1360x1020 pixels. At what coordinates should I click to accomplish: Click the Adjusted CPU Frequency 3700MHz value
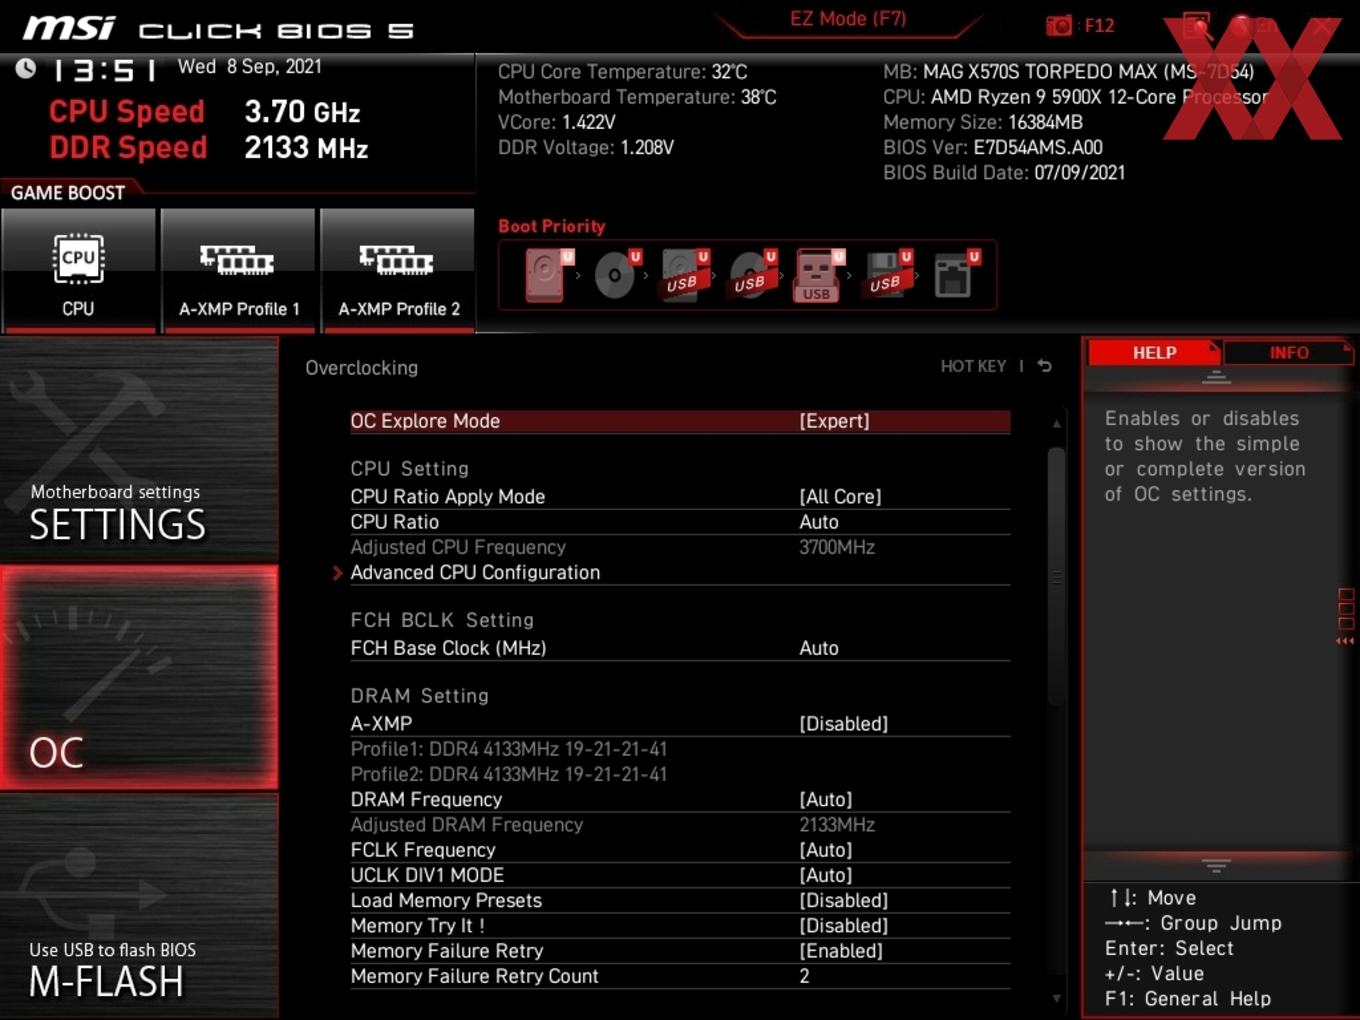836,547
